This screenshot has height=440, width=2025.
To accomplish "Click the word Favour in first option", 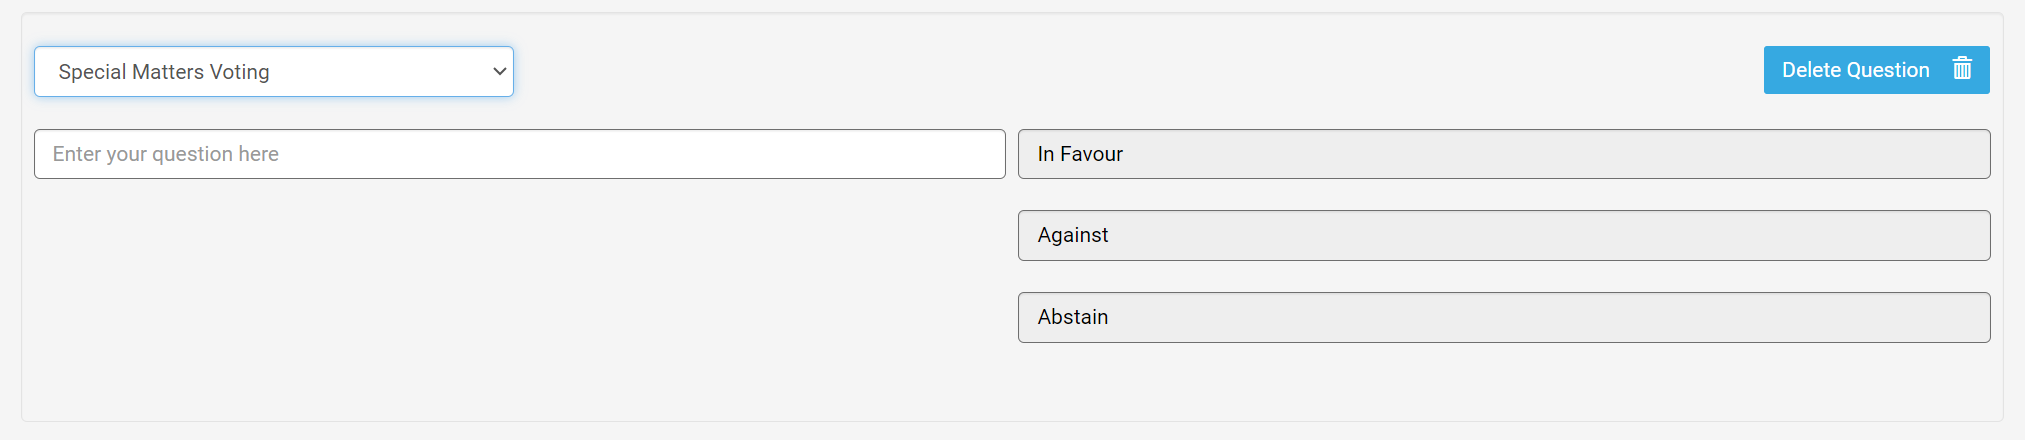I will [x=1091, y=154].
